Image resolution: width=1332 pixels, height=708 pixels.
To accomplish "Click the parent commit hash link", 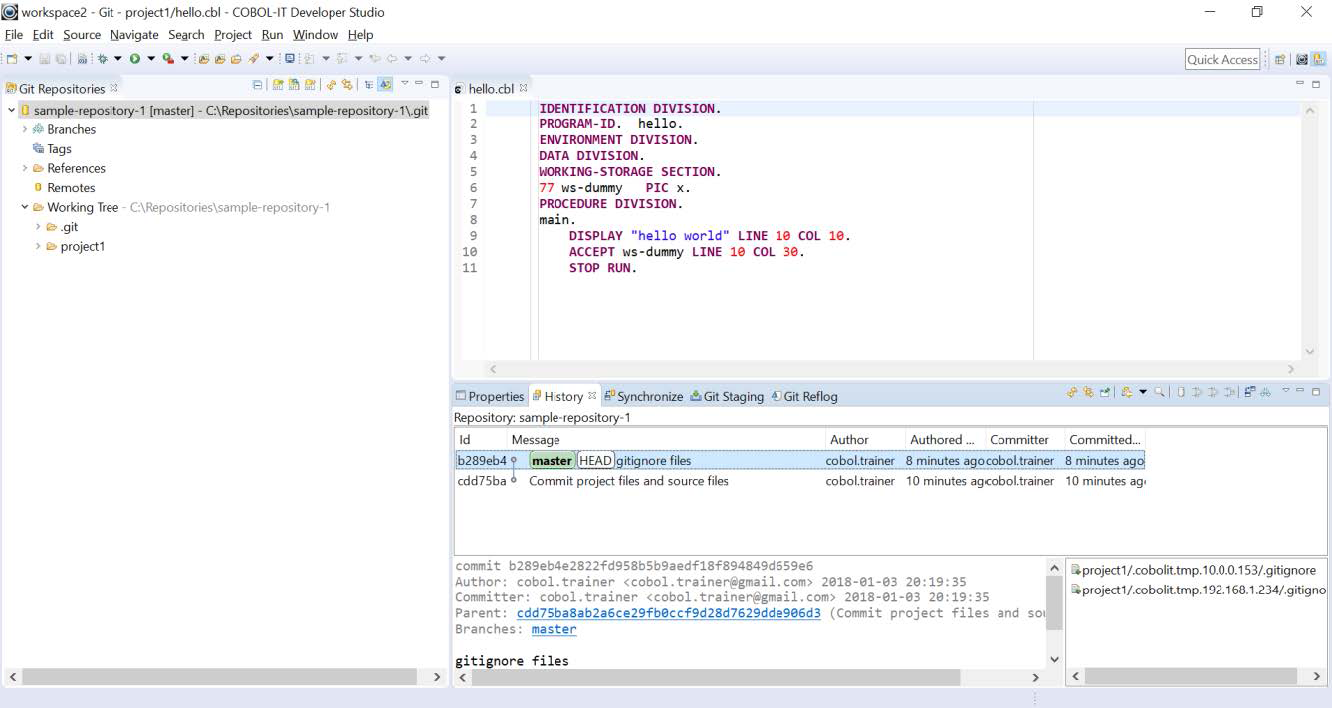I will [668, 613].
